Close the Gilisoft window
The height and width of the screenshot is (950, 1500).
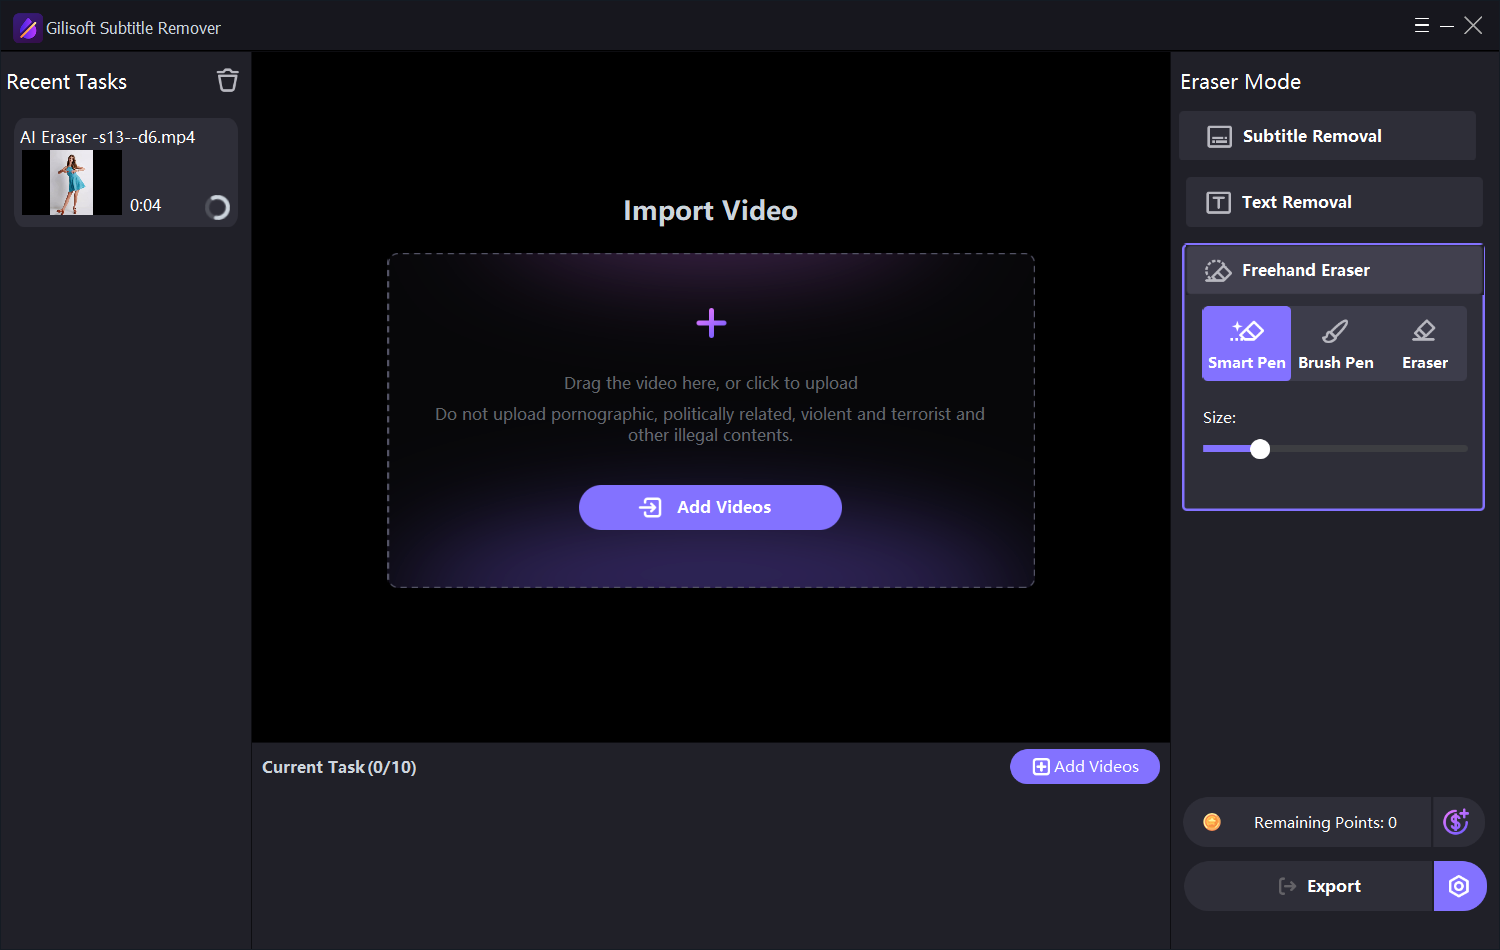pyautogui.click(x=1473, y=26)
